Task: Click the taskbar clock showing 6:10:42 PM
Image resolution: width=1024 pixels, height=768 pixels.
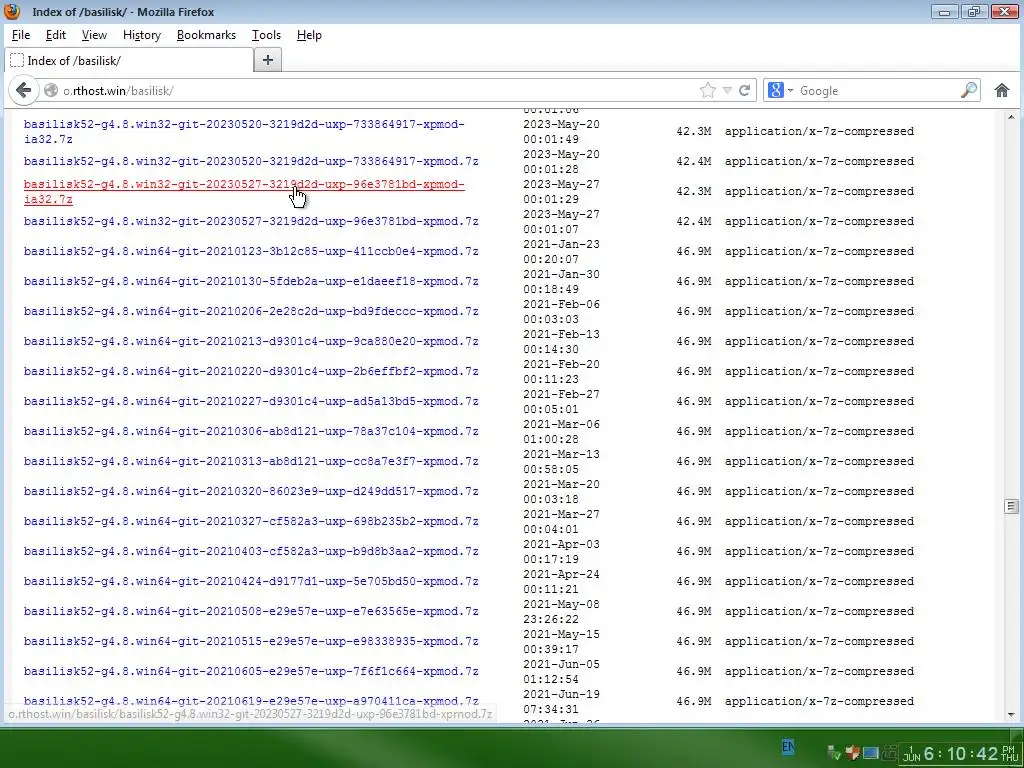Action: (x=960, y=754)
